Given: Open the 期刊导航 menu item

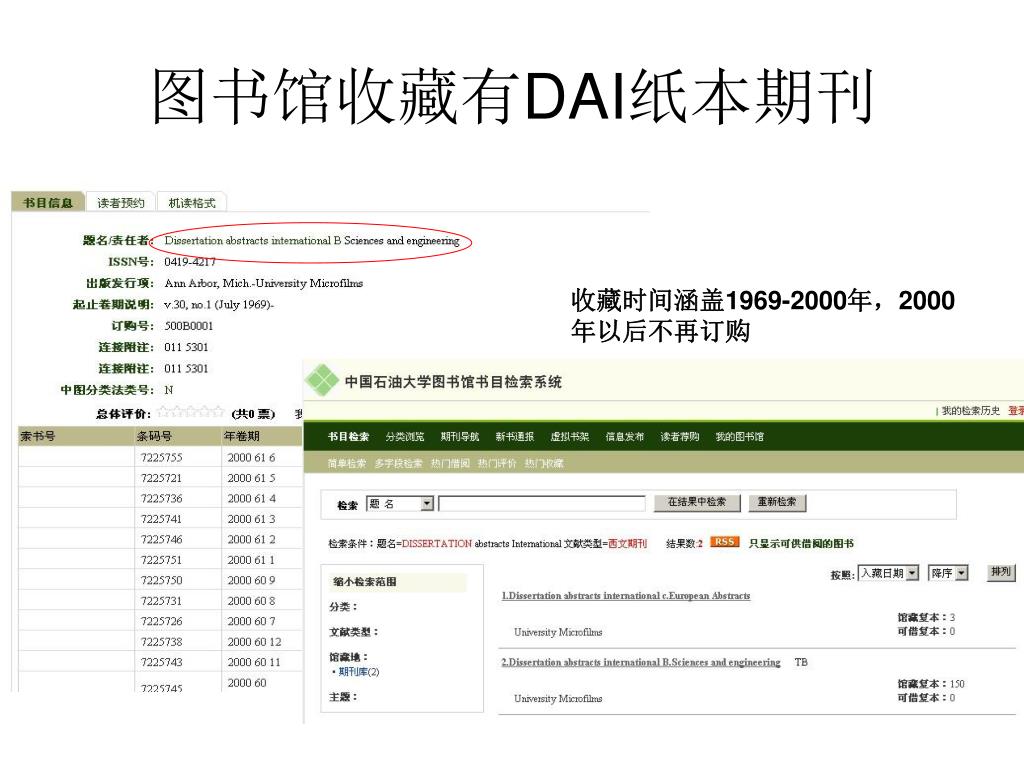Looking at the screenshot, I should pyautogui.click(x=460, y=436).
